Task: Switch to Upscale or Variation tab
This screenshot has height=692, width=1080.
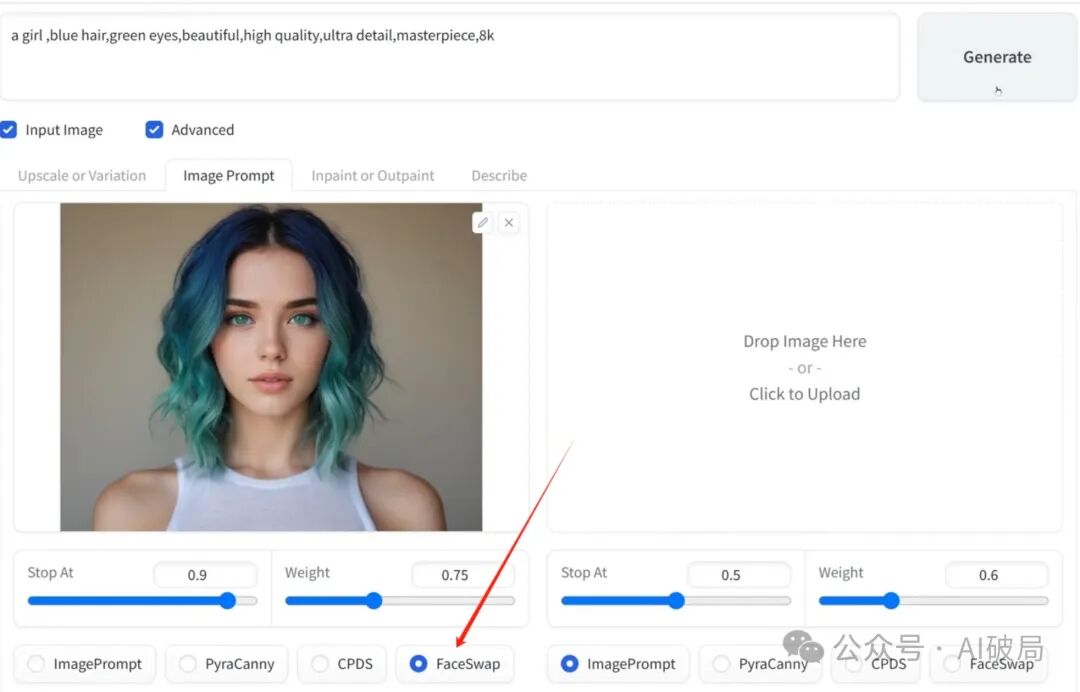Action: (x=82, y=176)
